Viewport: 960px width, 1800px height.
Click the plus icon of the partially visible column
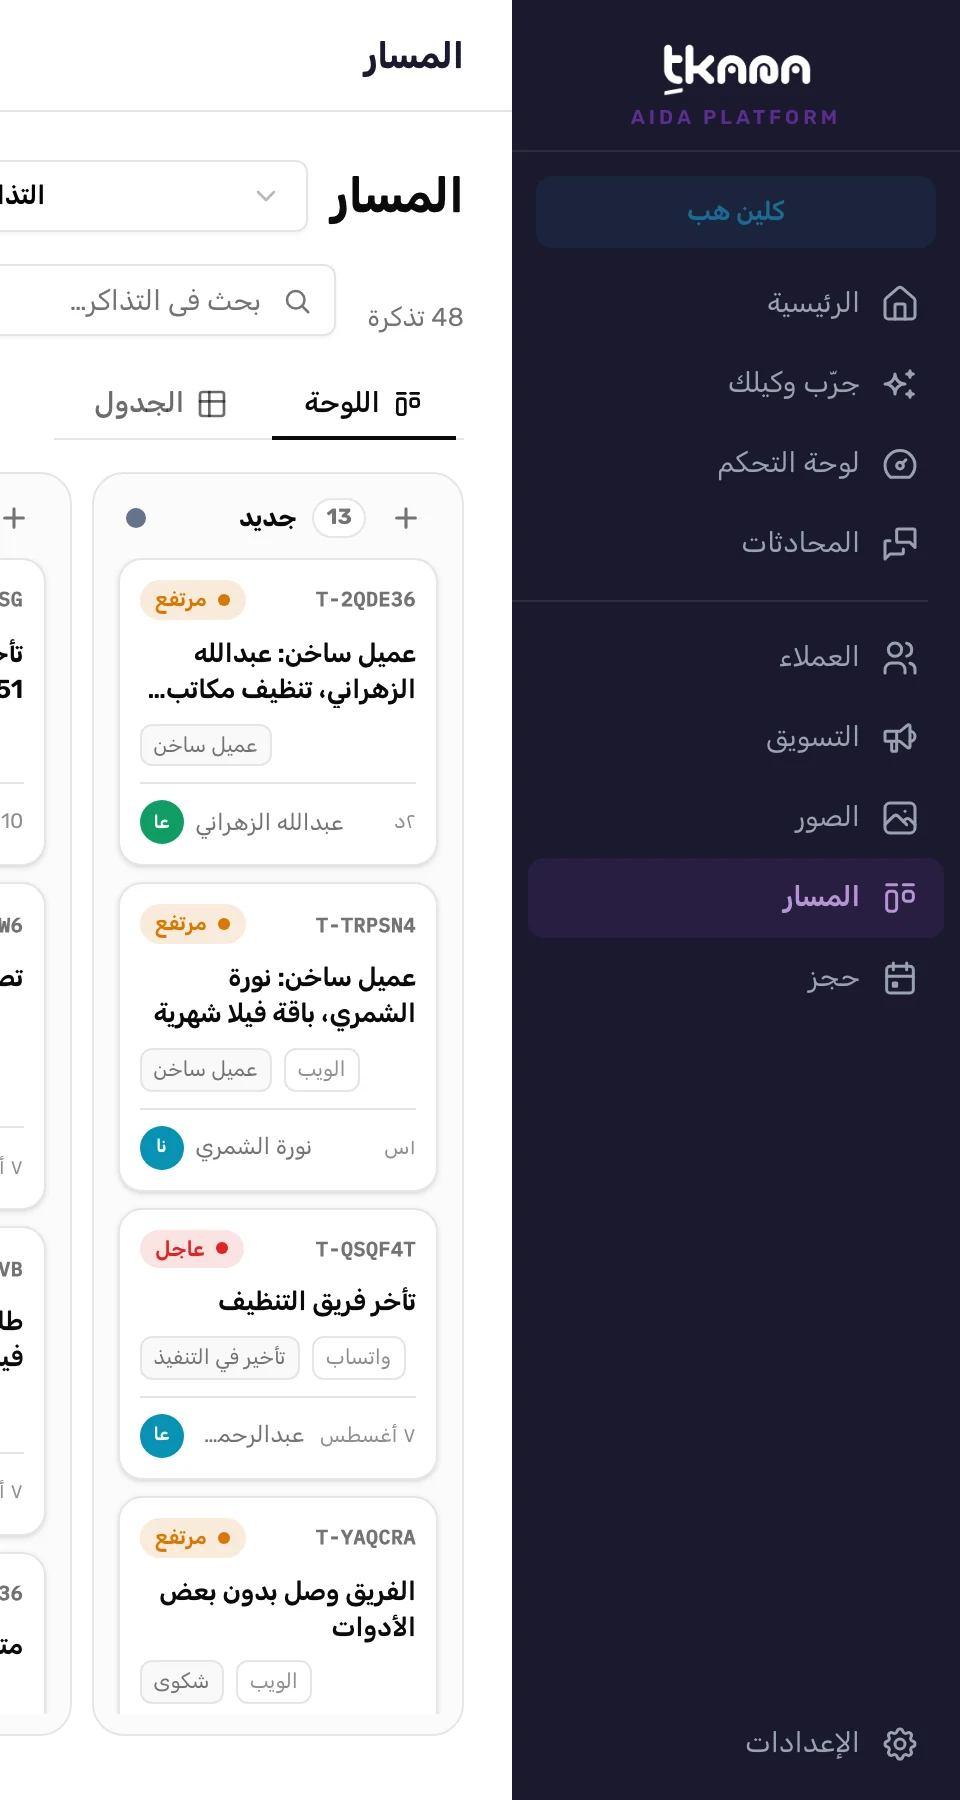[x=14, y=518]
